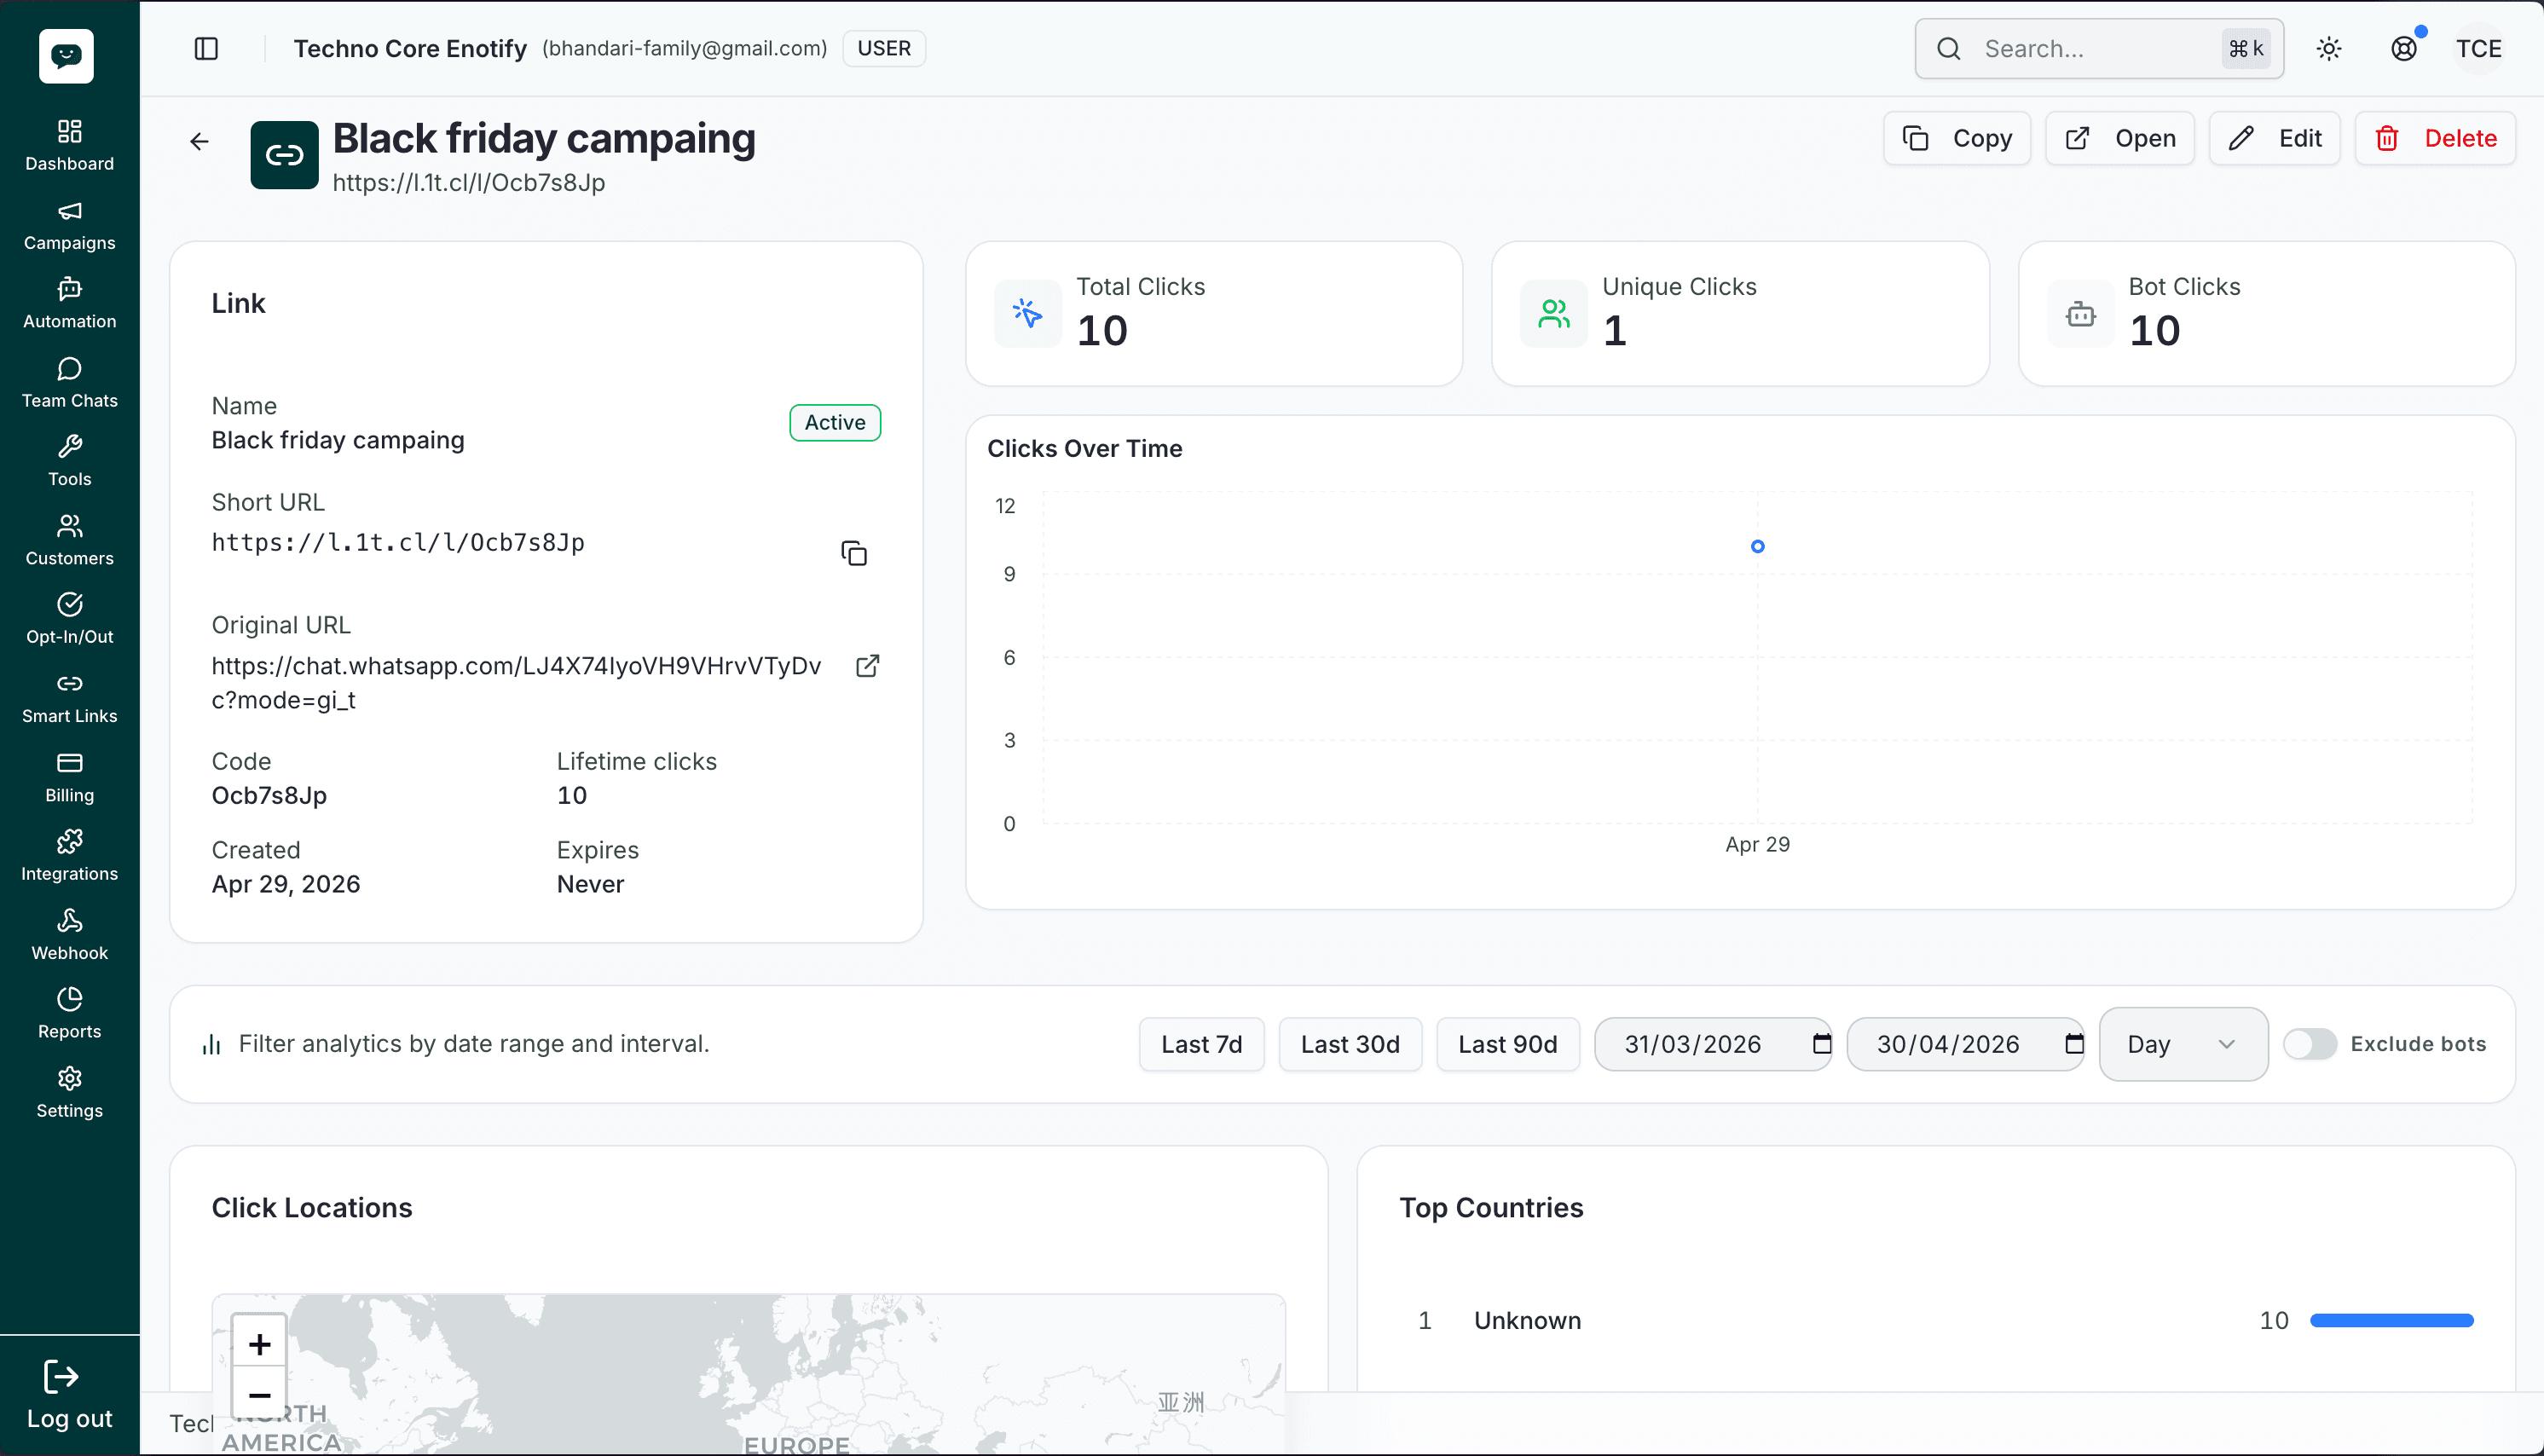
Task: Zoom out on the click locations map
Action: click(x=259, y=1394)
